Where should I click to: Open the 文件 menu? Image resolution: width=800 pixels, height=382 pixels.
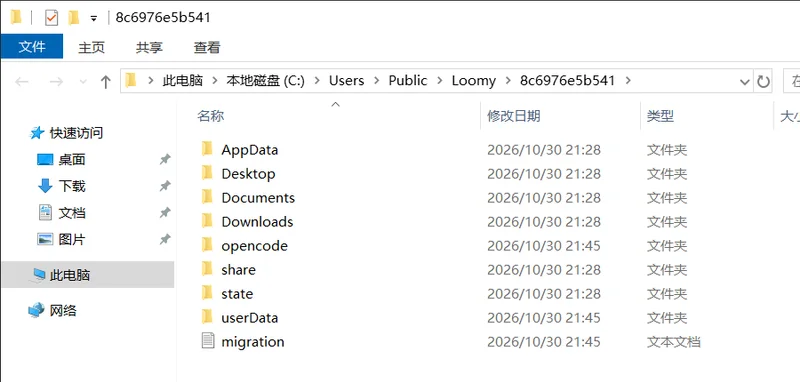(32, 47)
